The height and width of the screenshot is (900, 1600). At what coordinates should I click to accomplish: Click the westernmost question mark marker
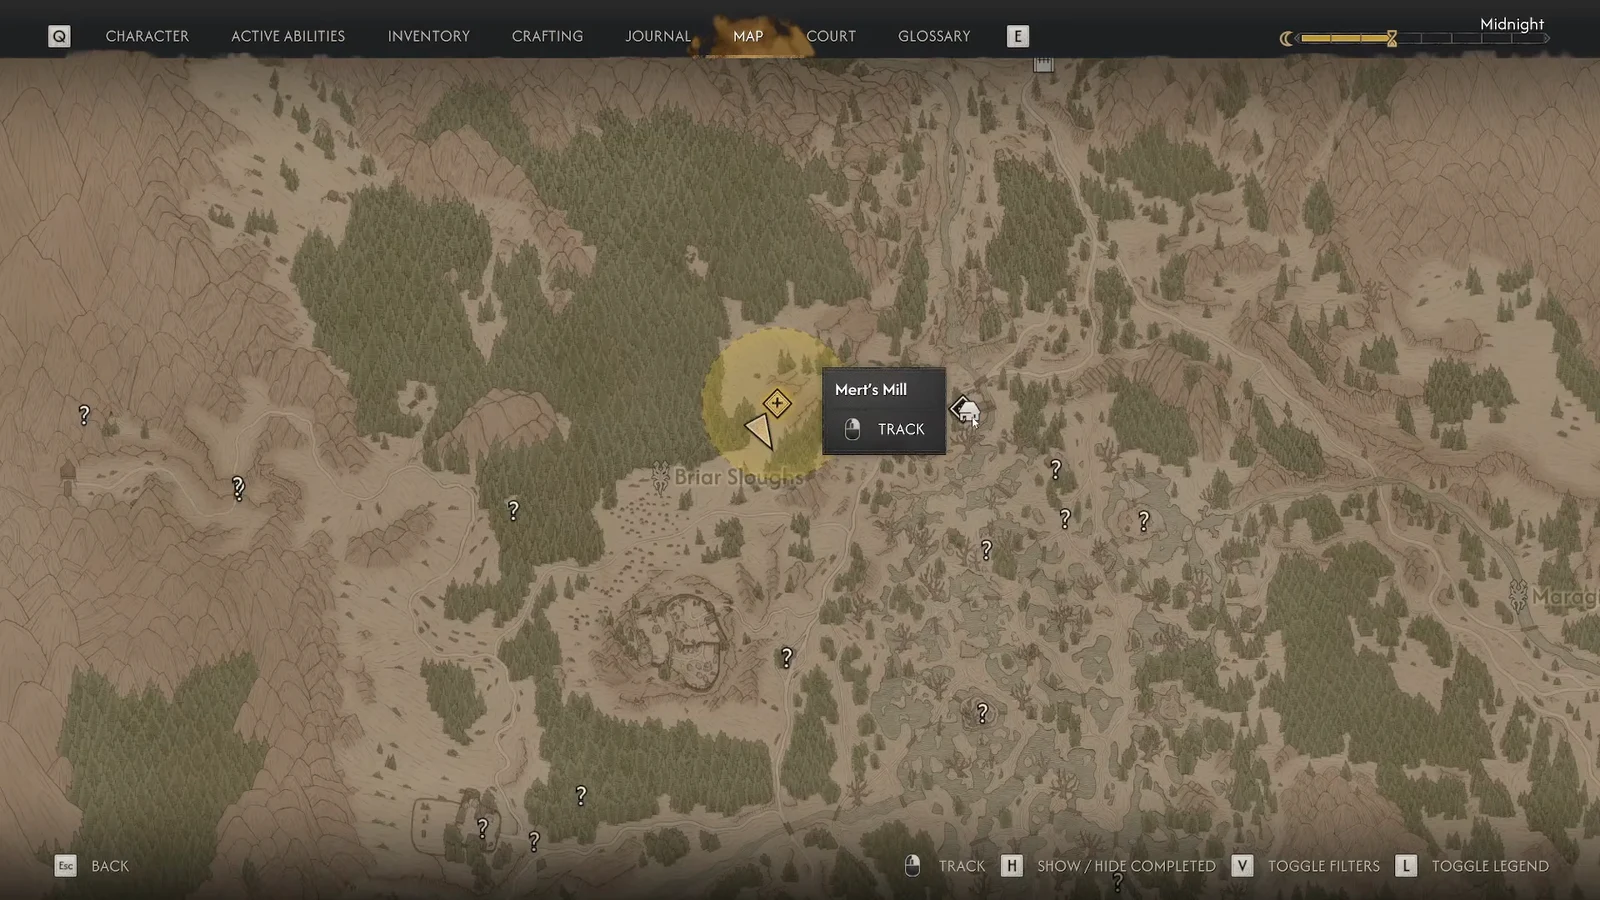[84, 414]
